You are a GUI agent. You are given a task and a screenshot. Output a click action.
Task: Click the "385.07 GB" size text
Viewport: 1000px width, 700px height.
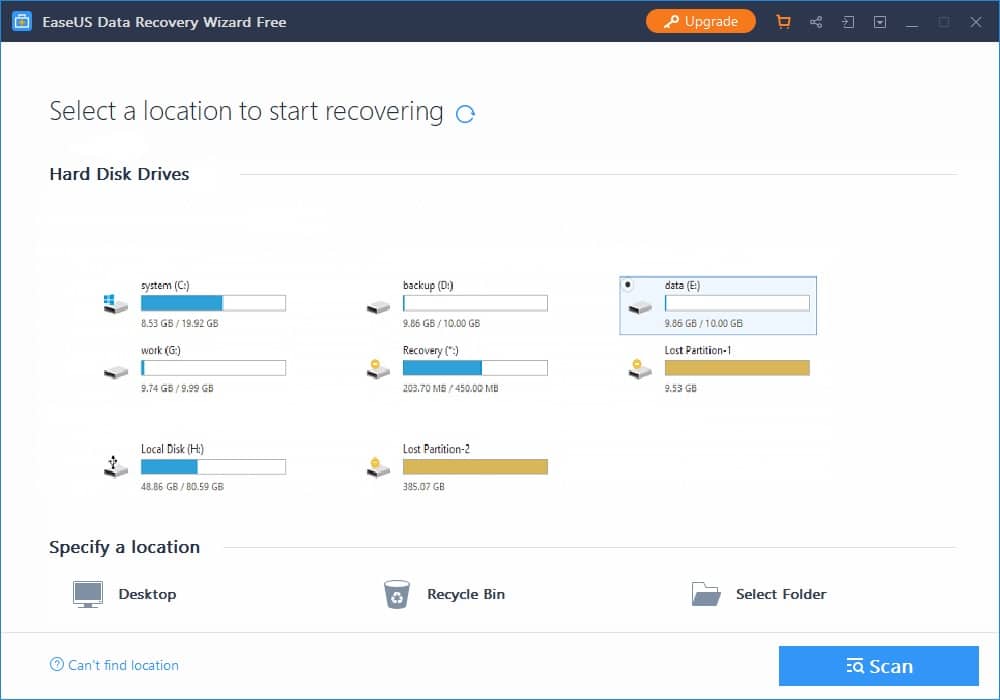[423, 486]
